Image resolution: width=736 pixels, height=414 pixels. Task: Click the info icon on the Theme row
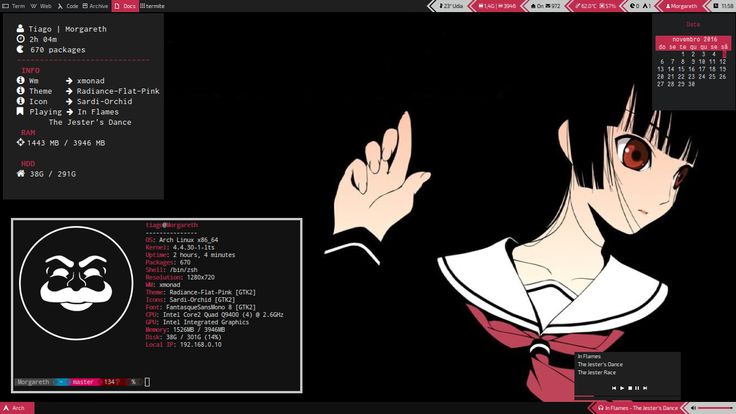20,91
